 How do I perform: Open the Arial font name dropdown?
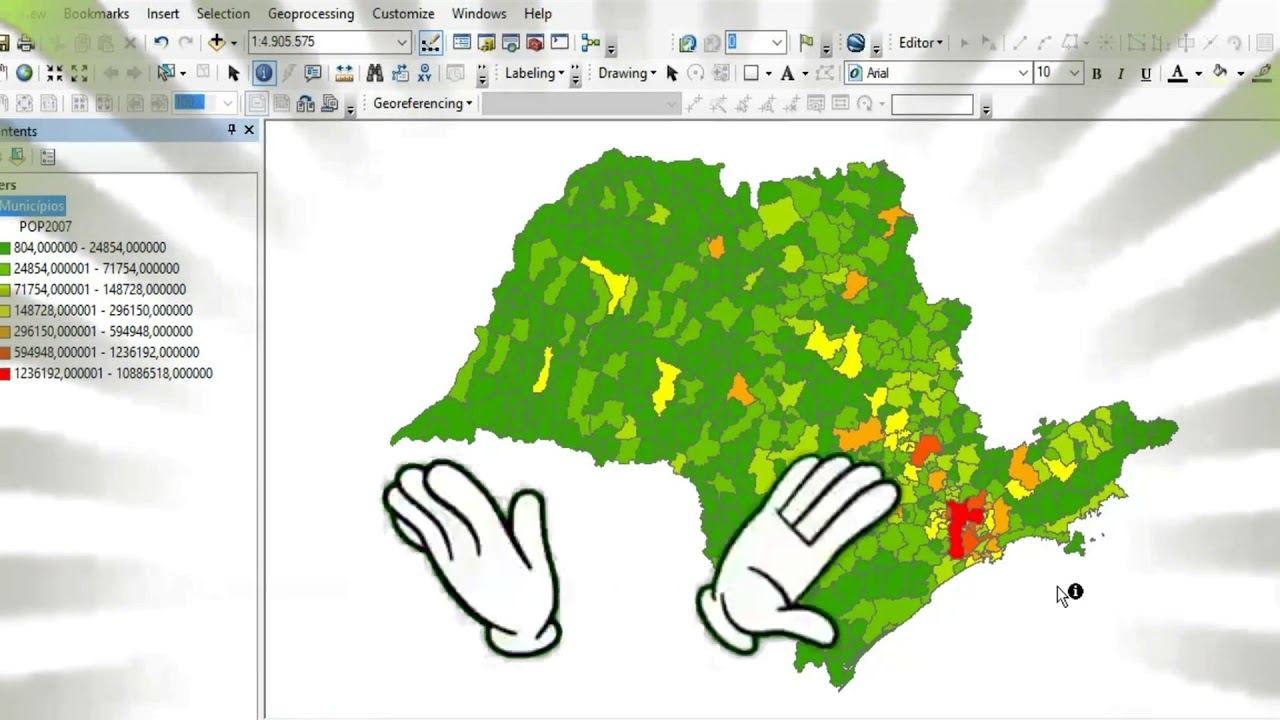point(1023,73)
